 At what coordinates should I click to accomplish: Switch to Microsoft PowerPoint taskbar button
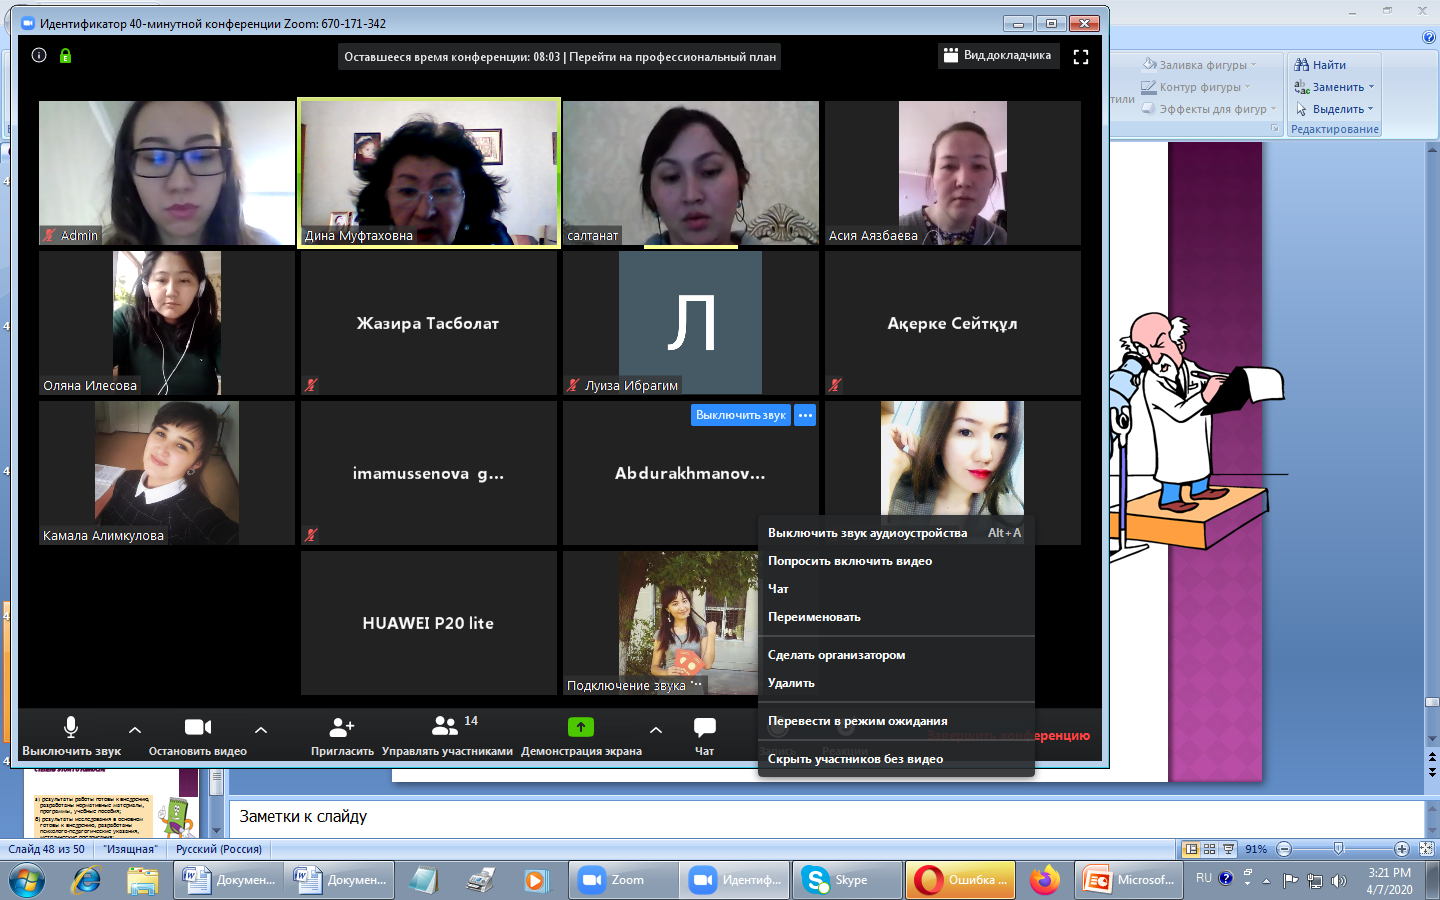[x=1130, y=880]
